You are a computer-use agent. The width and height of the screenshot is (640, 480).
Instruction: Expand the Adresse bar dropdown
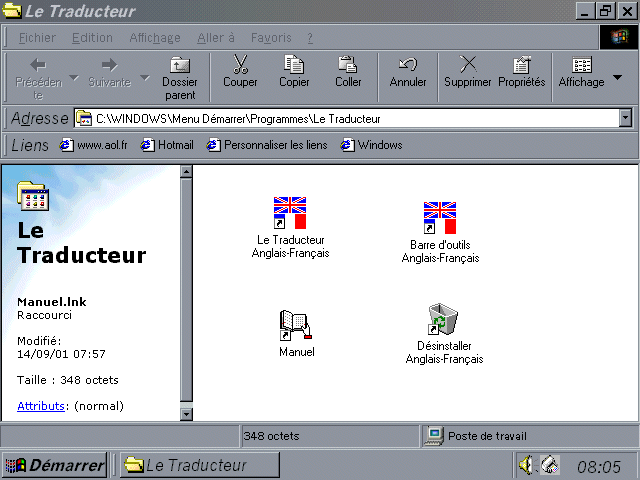(x=625, y=118)
